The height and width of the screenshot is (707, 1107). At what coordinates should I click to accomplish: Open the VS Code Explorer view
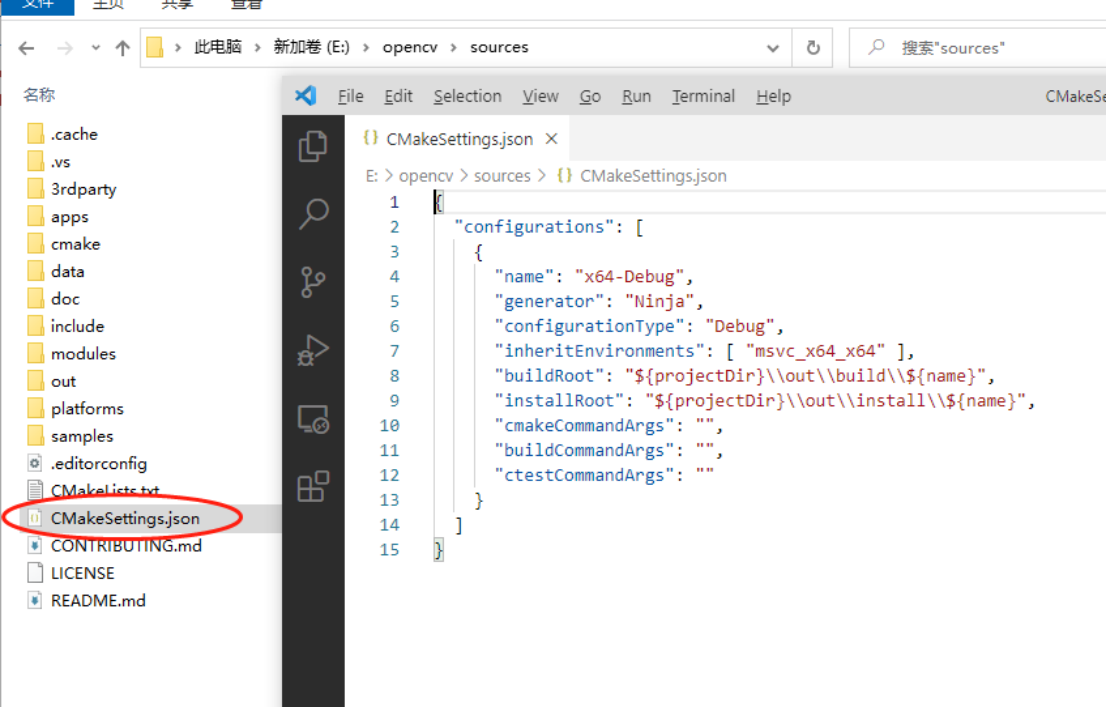(x=313, y=146)
